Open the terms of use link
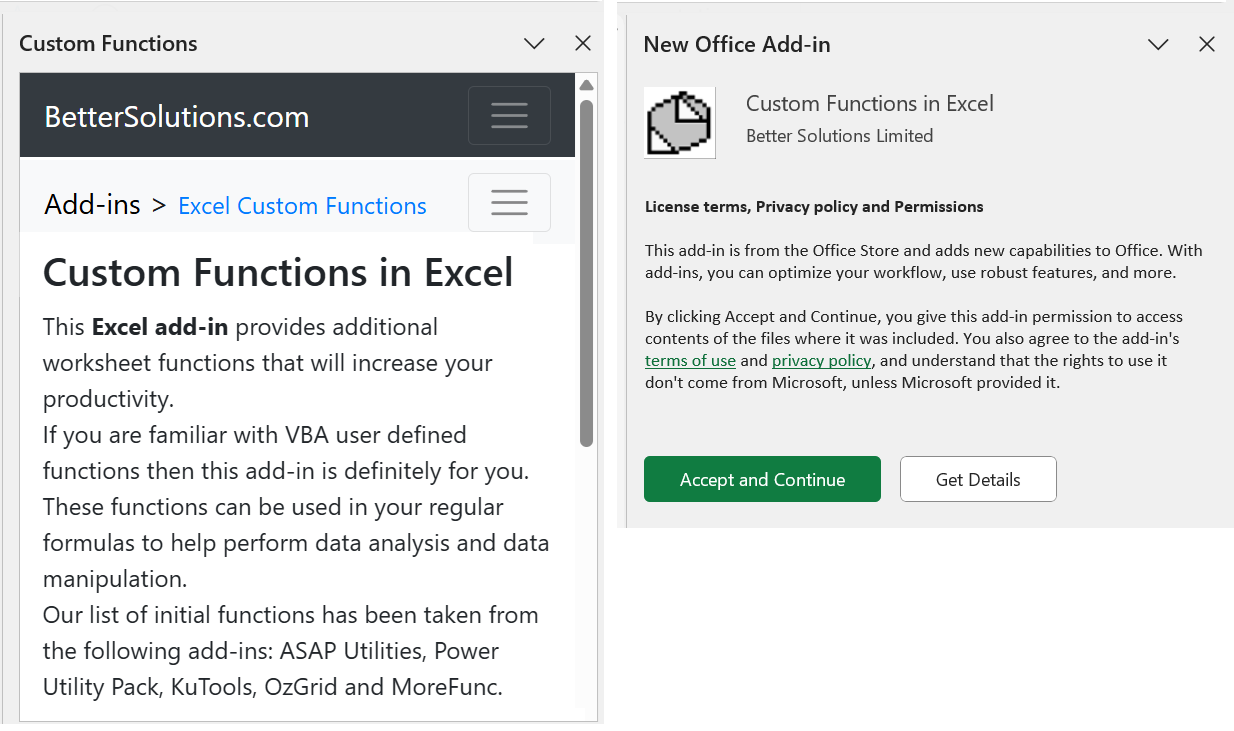Image resolution: width=1234 pixels, height=731 pixels. pyautogui.click(x=690, y=361)
